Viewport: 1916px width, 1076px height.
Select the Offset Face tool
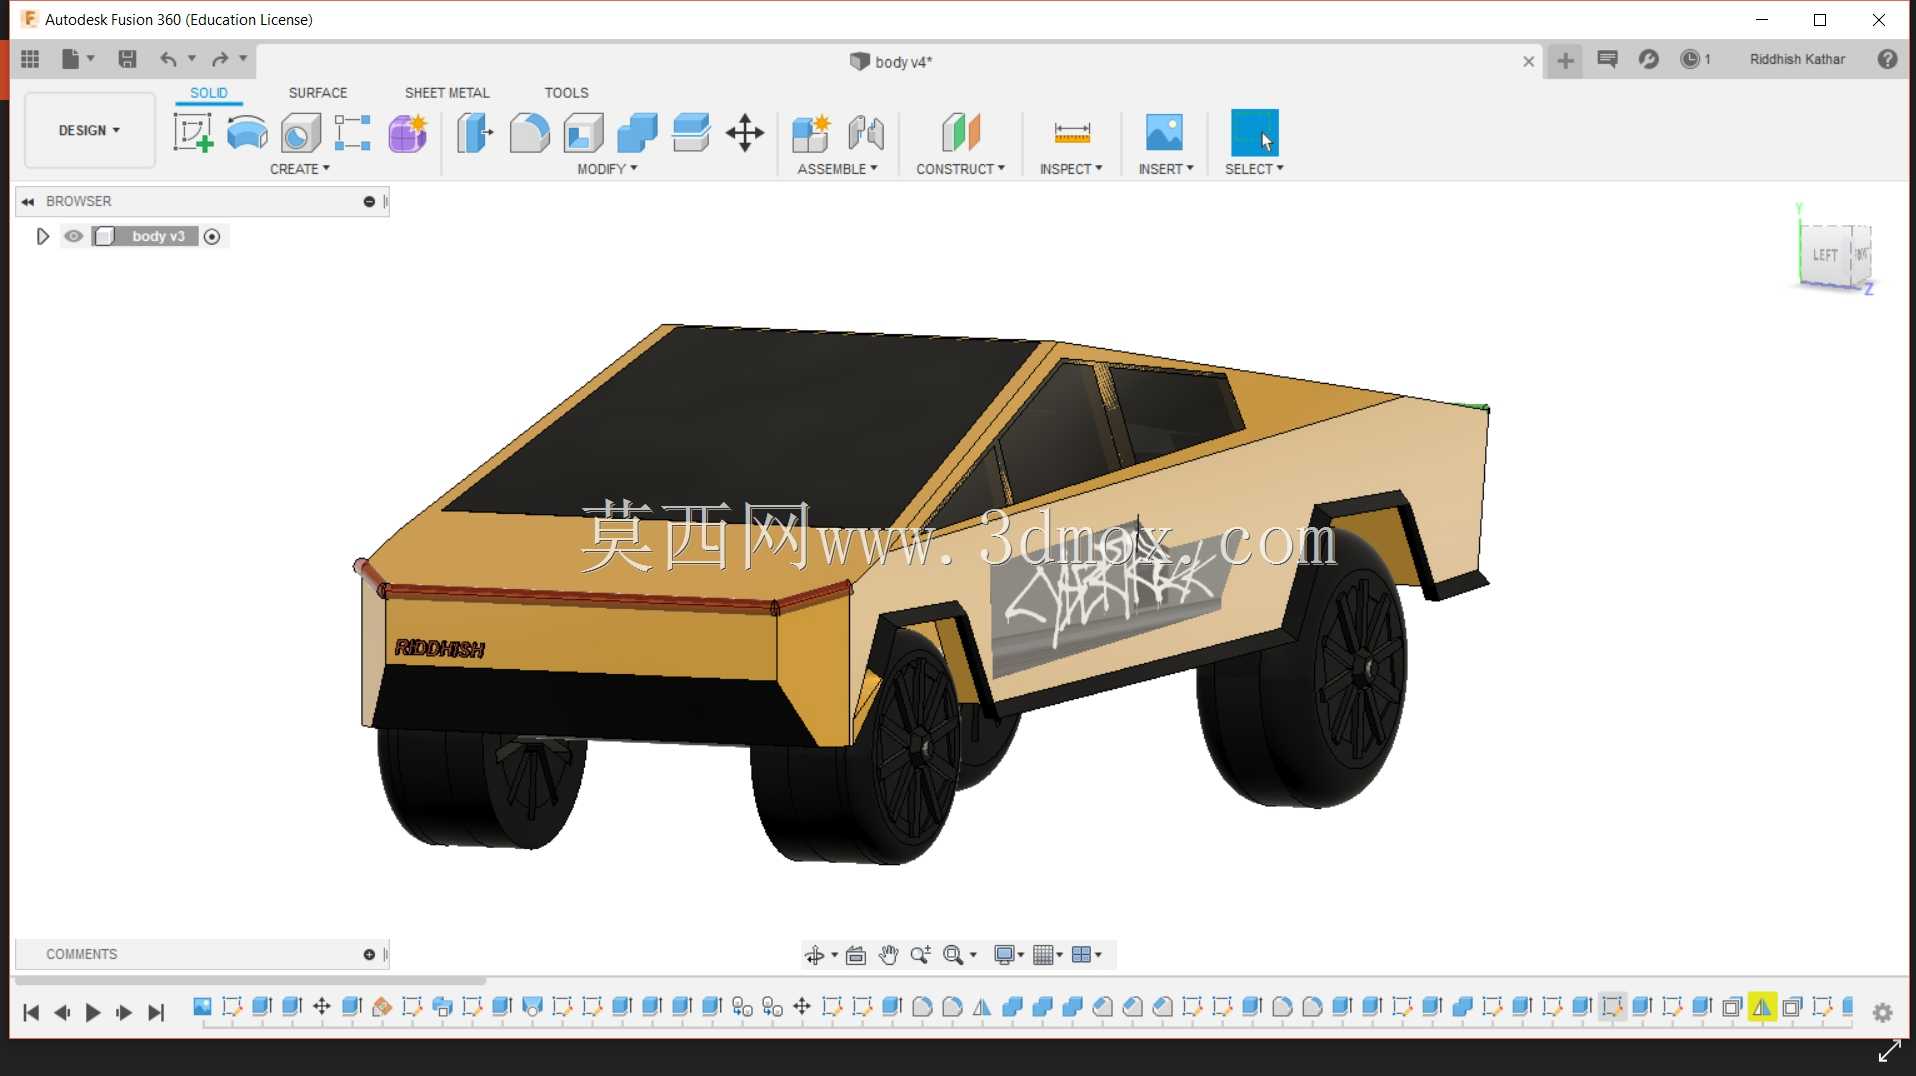point(691,132)
